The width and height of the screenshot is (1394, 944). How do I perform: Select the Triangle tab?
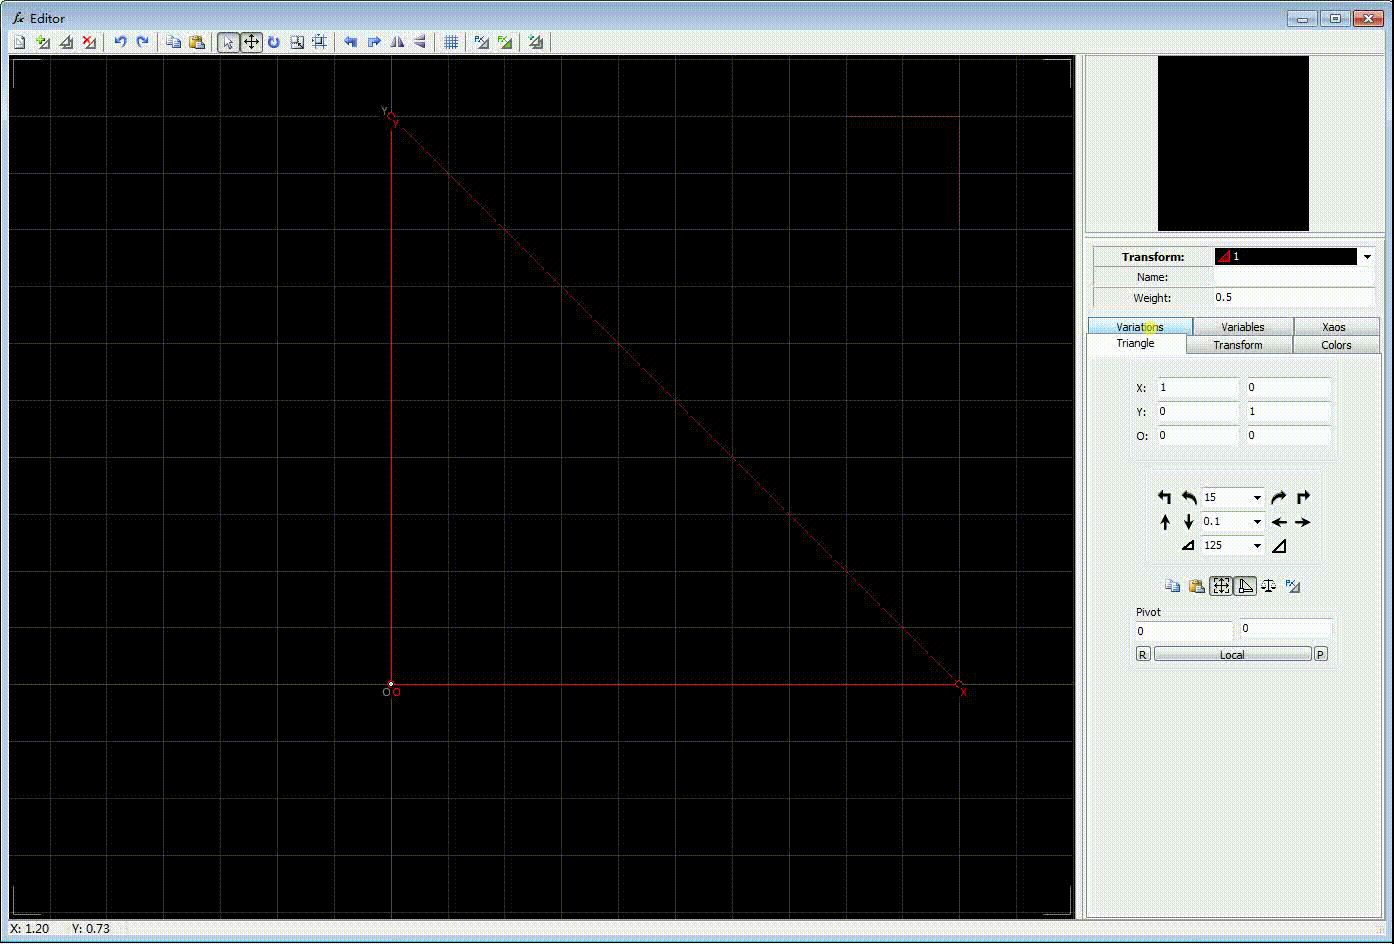coord(1136,343)
